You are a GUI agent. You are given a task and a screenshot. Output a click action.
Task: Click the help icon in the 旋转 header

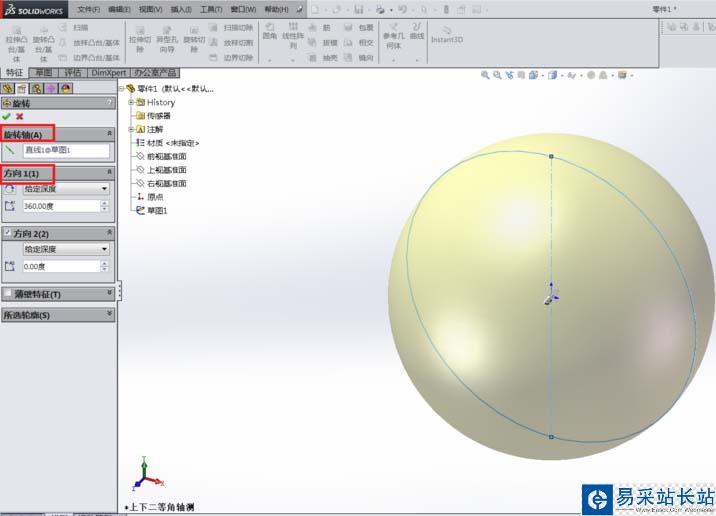click(110, 103)
